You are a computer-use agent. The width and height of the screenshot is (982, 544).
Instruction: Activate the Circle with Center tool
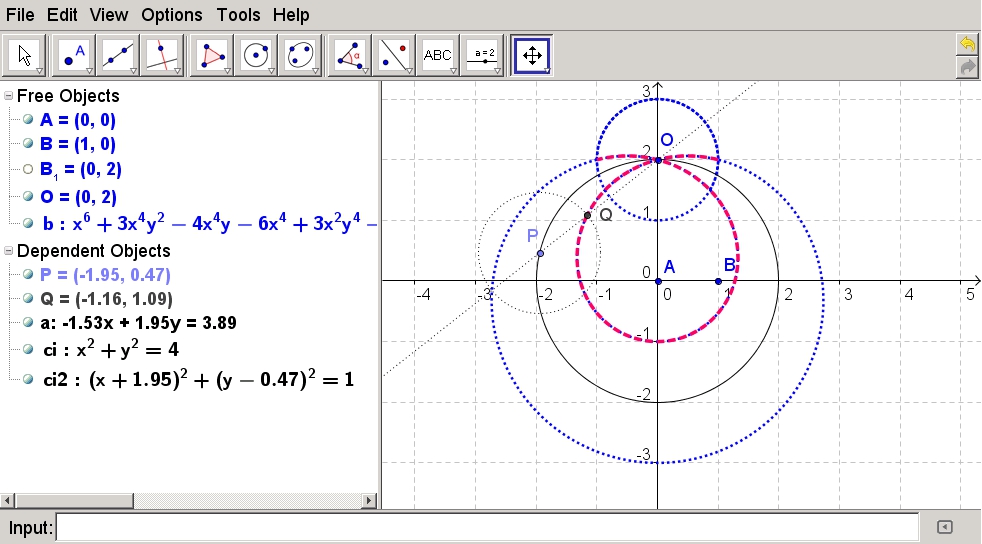(x=255, y=56)
